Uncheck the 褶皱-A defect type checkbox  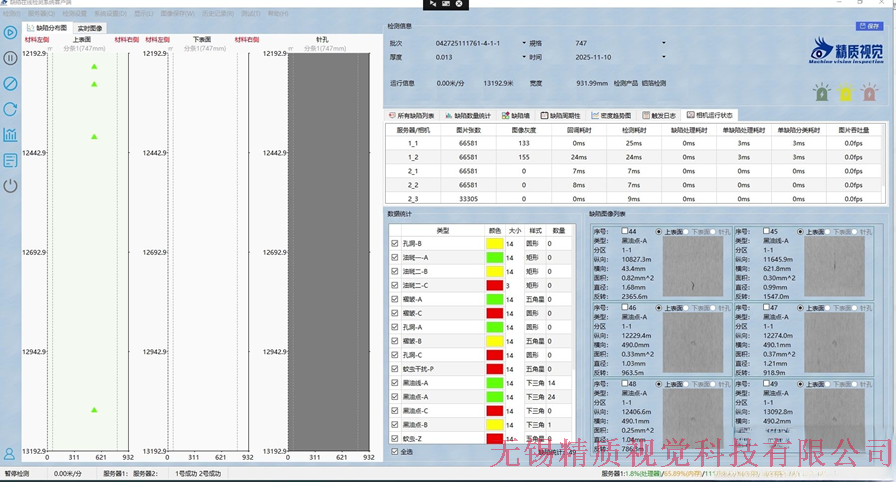point(395,299)
